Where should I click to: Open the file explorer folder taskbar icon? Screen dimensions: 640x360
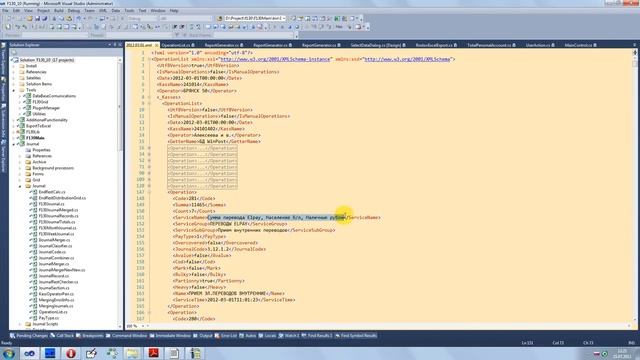pyautogui.click(x=133, y=353)
